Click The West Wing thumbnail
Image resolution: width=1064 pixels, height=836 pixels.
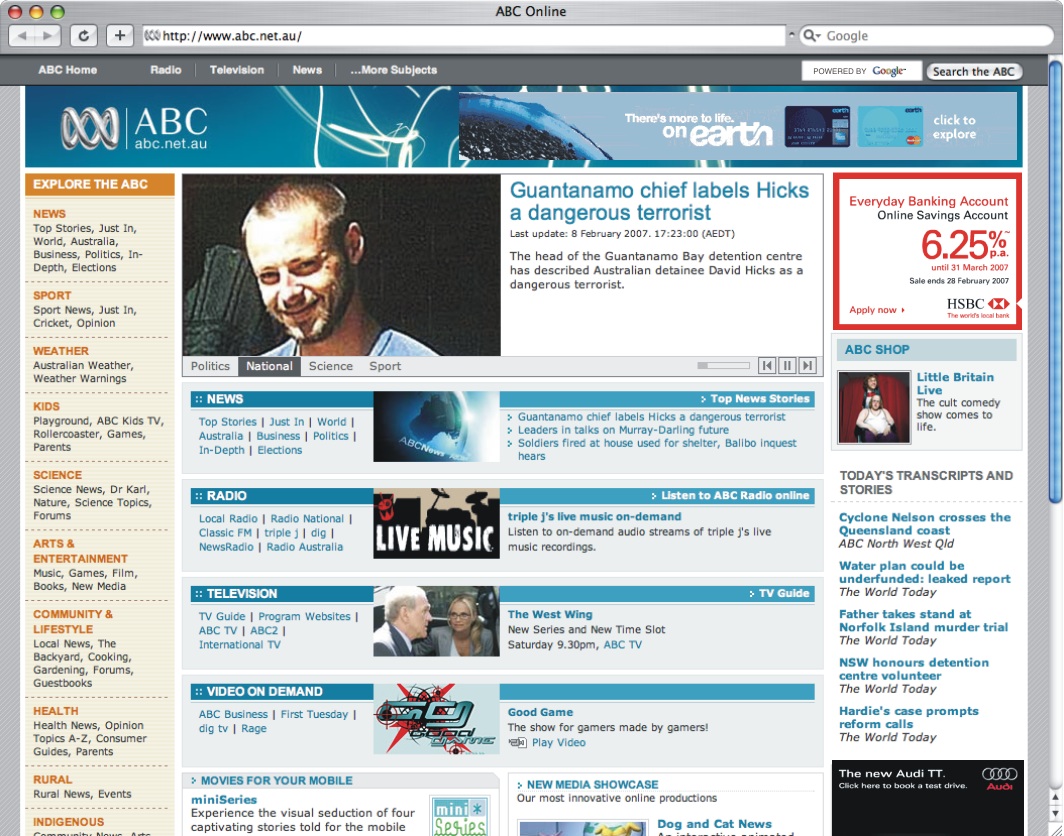(x=436, y=621)
